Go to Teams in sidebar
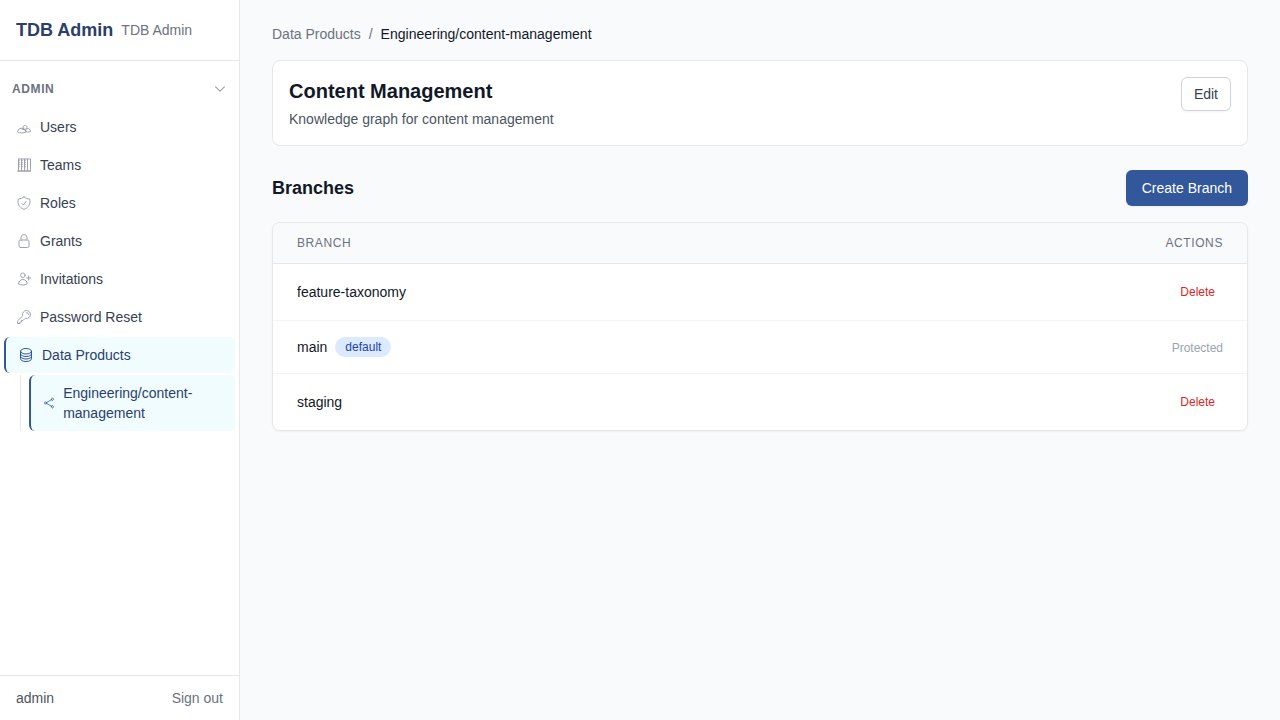This screenshot has height=720, width=1280. [119, 165]
